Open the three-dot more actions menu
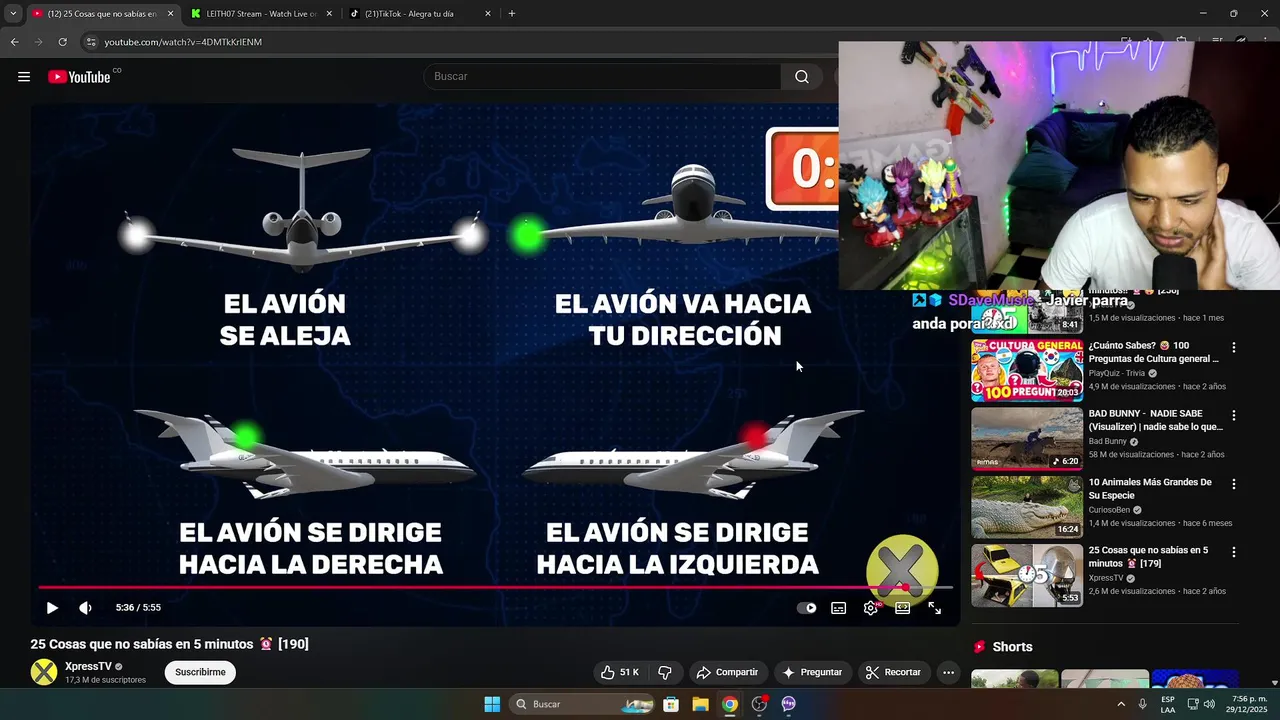 click(x=949, y=672)
